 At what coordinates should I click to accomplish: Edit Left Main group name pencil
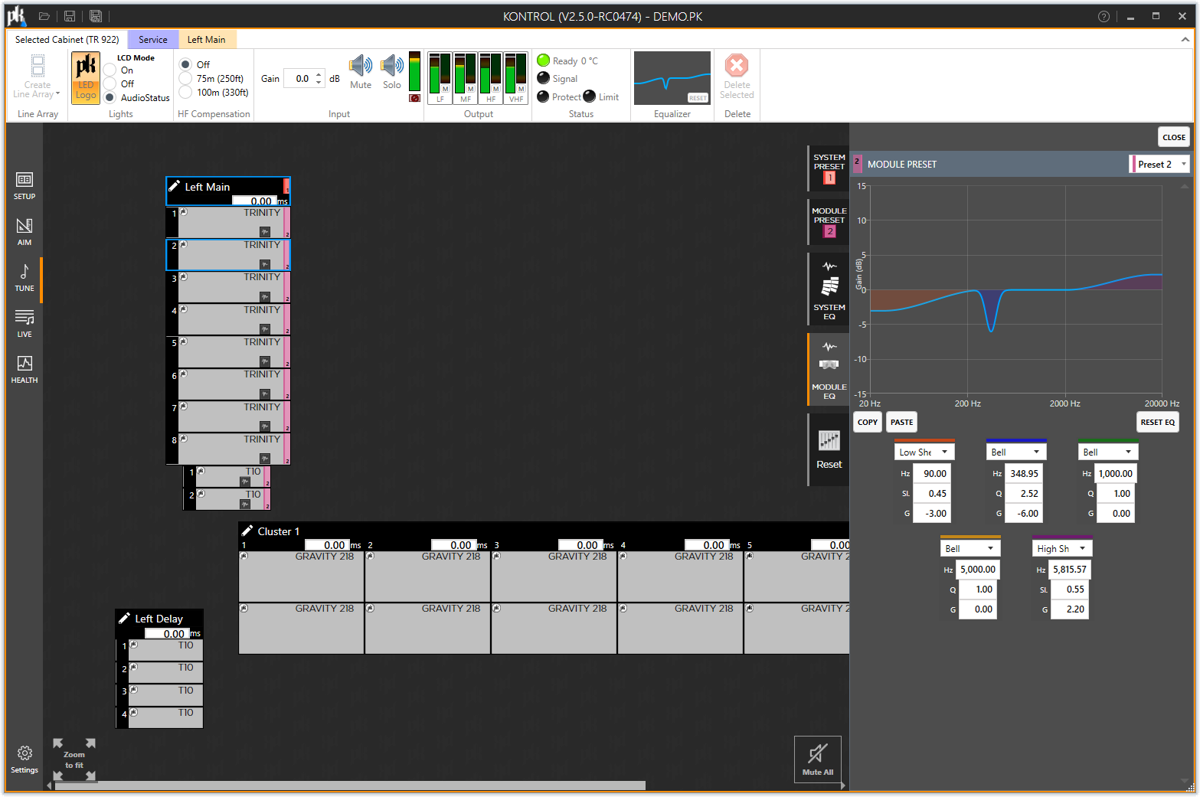pos(174,186)
